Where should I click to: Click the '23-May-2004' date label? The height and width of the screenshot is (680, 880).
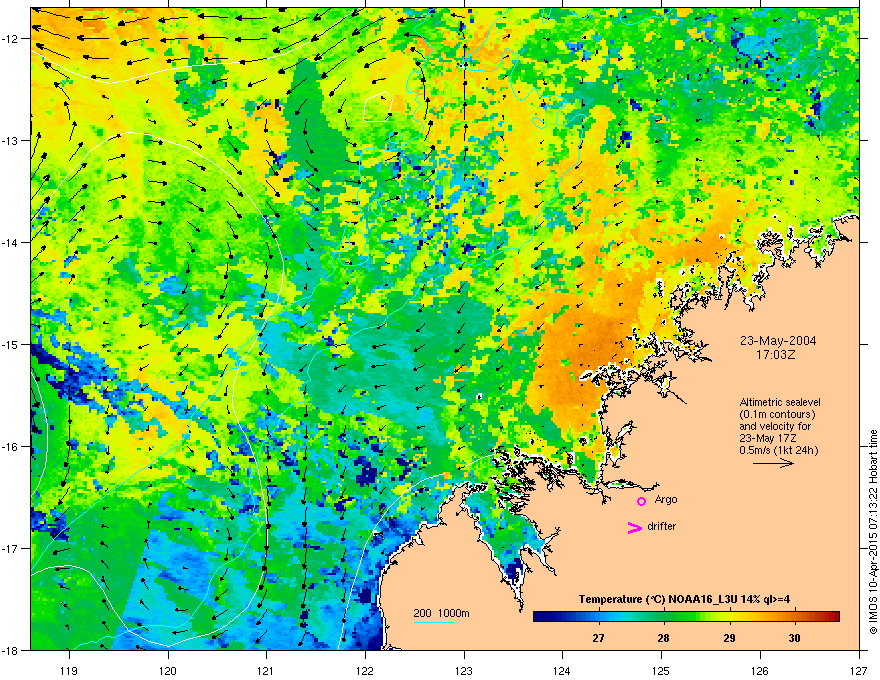pyautogui.click(x=778, y=341)
